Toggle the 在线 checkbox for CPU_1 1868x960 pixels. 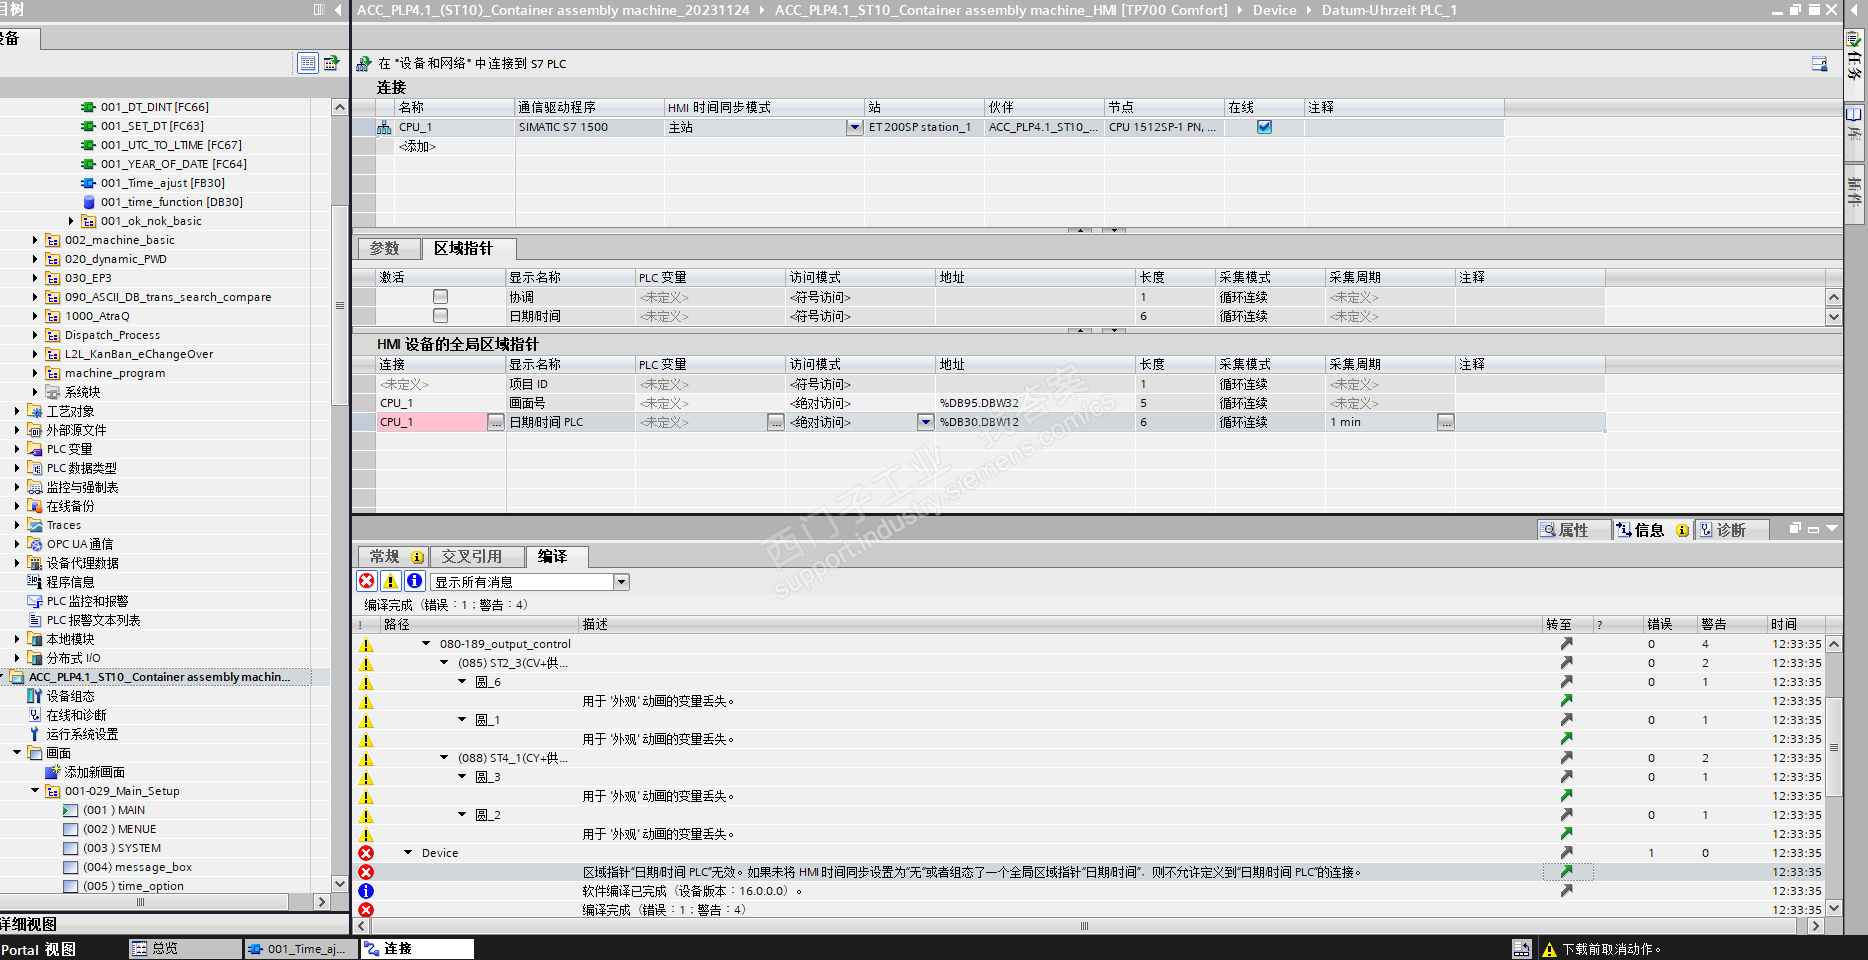(1264, 127)
